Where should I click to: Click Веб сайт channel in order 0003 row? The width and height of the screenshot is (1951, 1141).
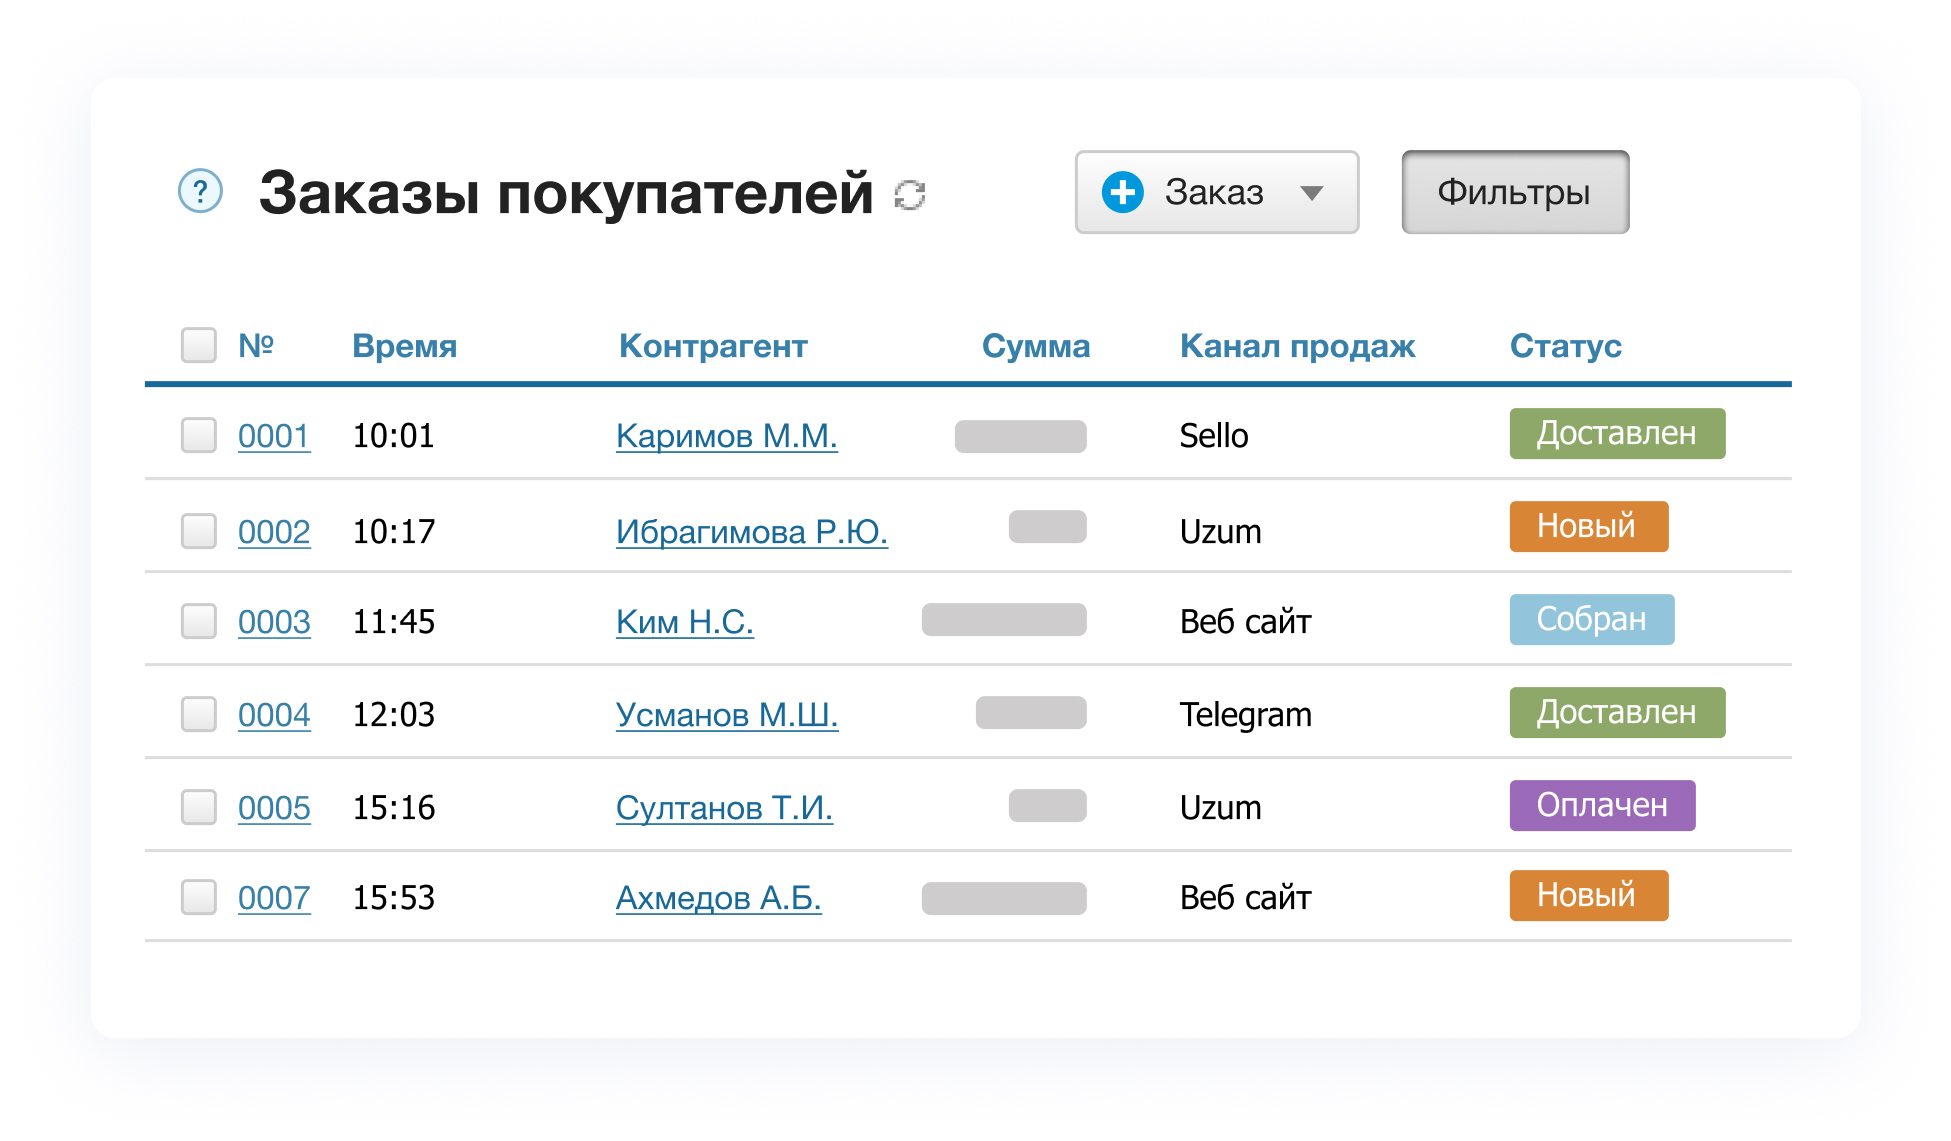1245,622
